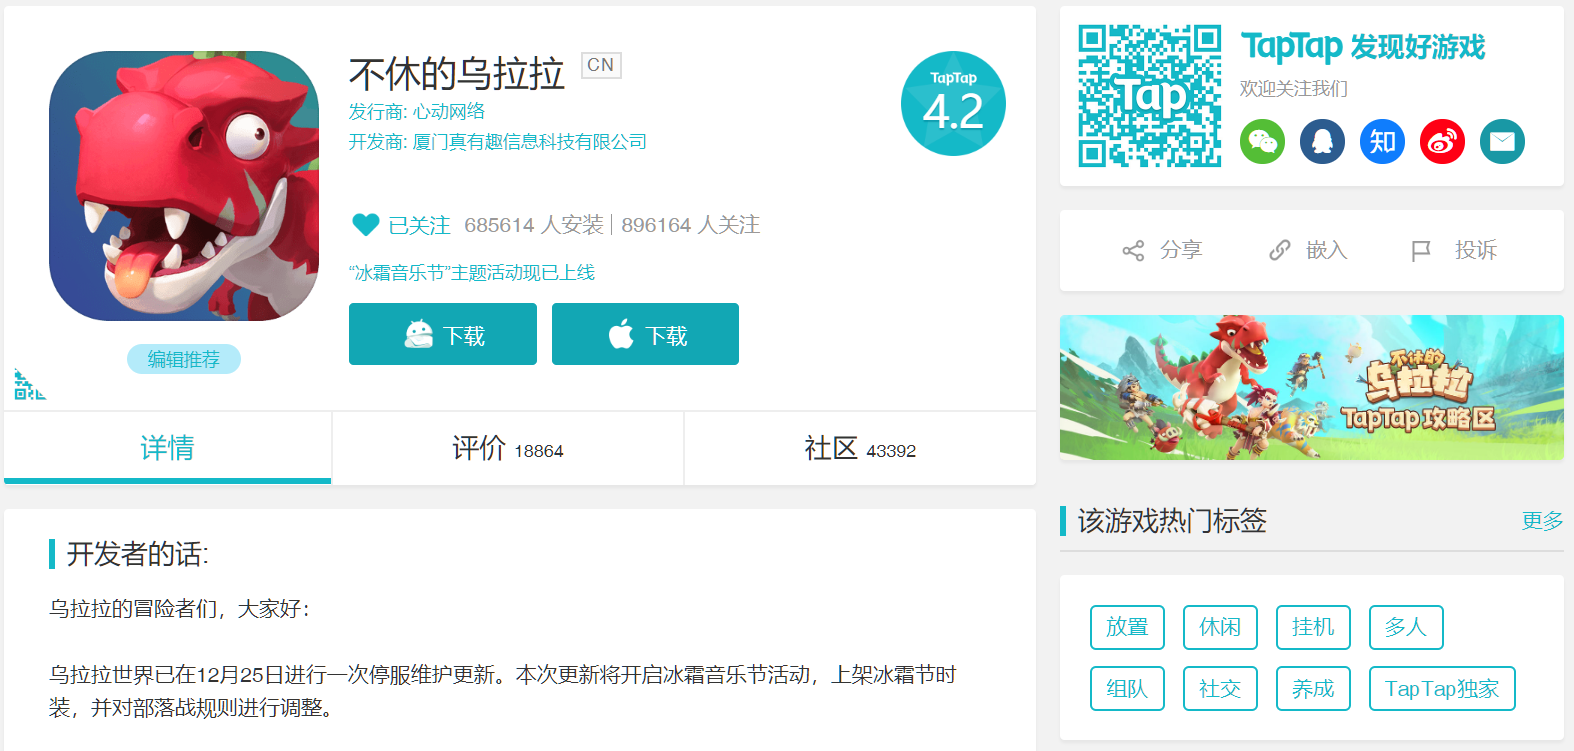Switch to the 详情 tab

tap(167, 448)
